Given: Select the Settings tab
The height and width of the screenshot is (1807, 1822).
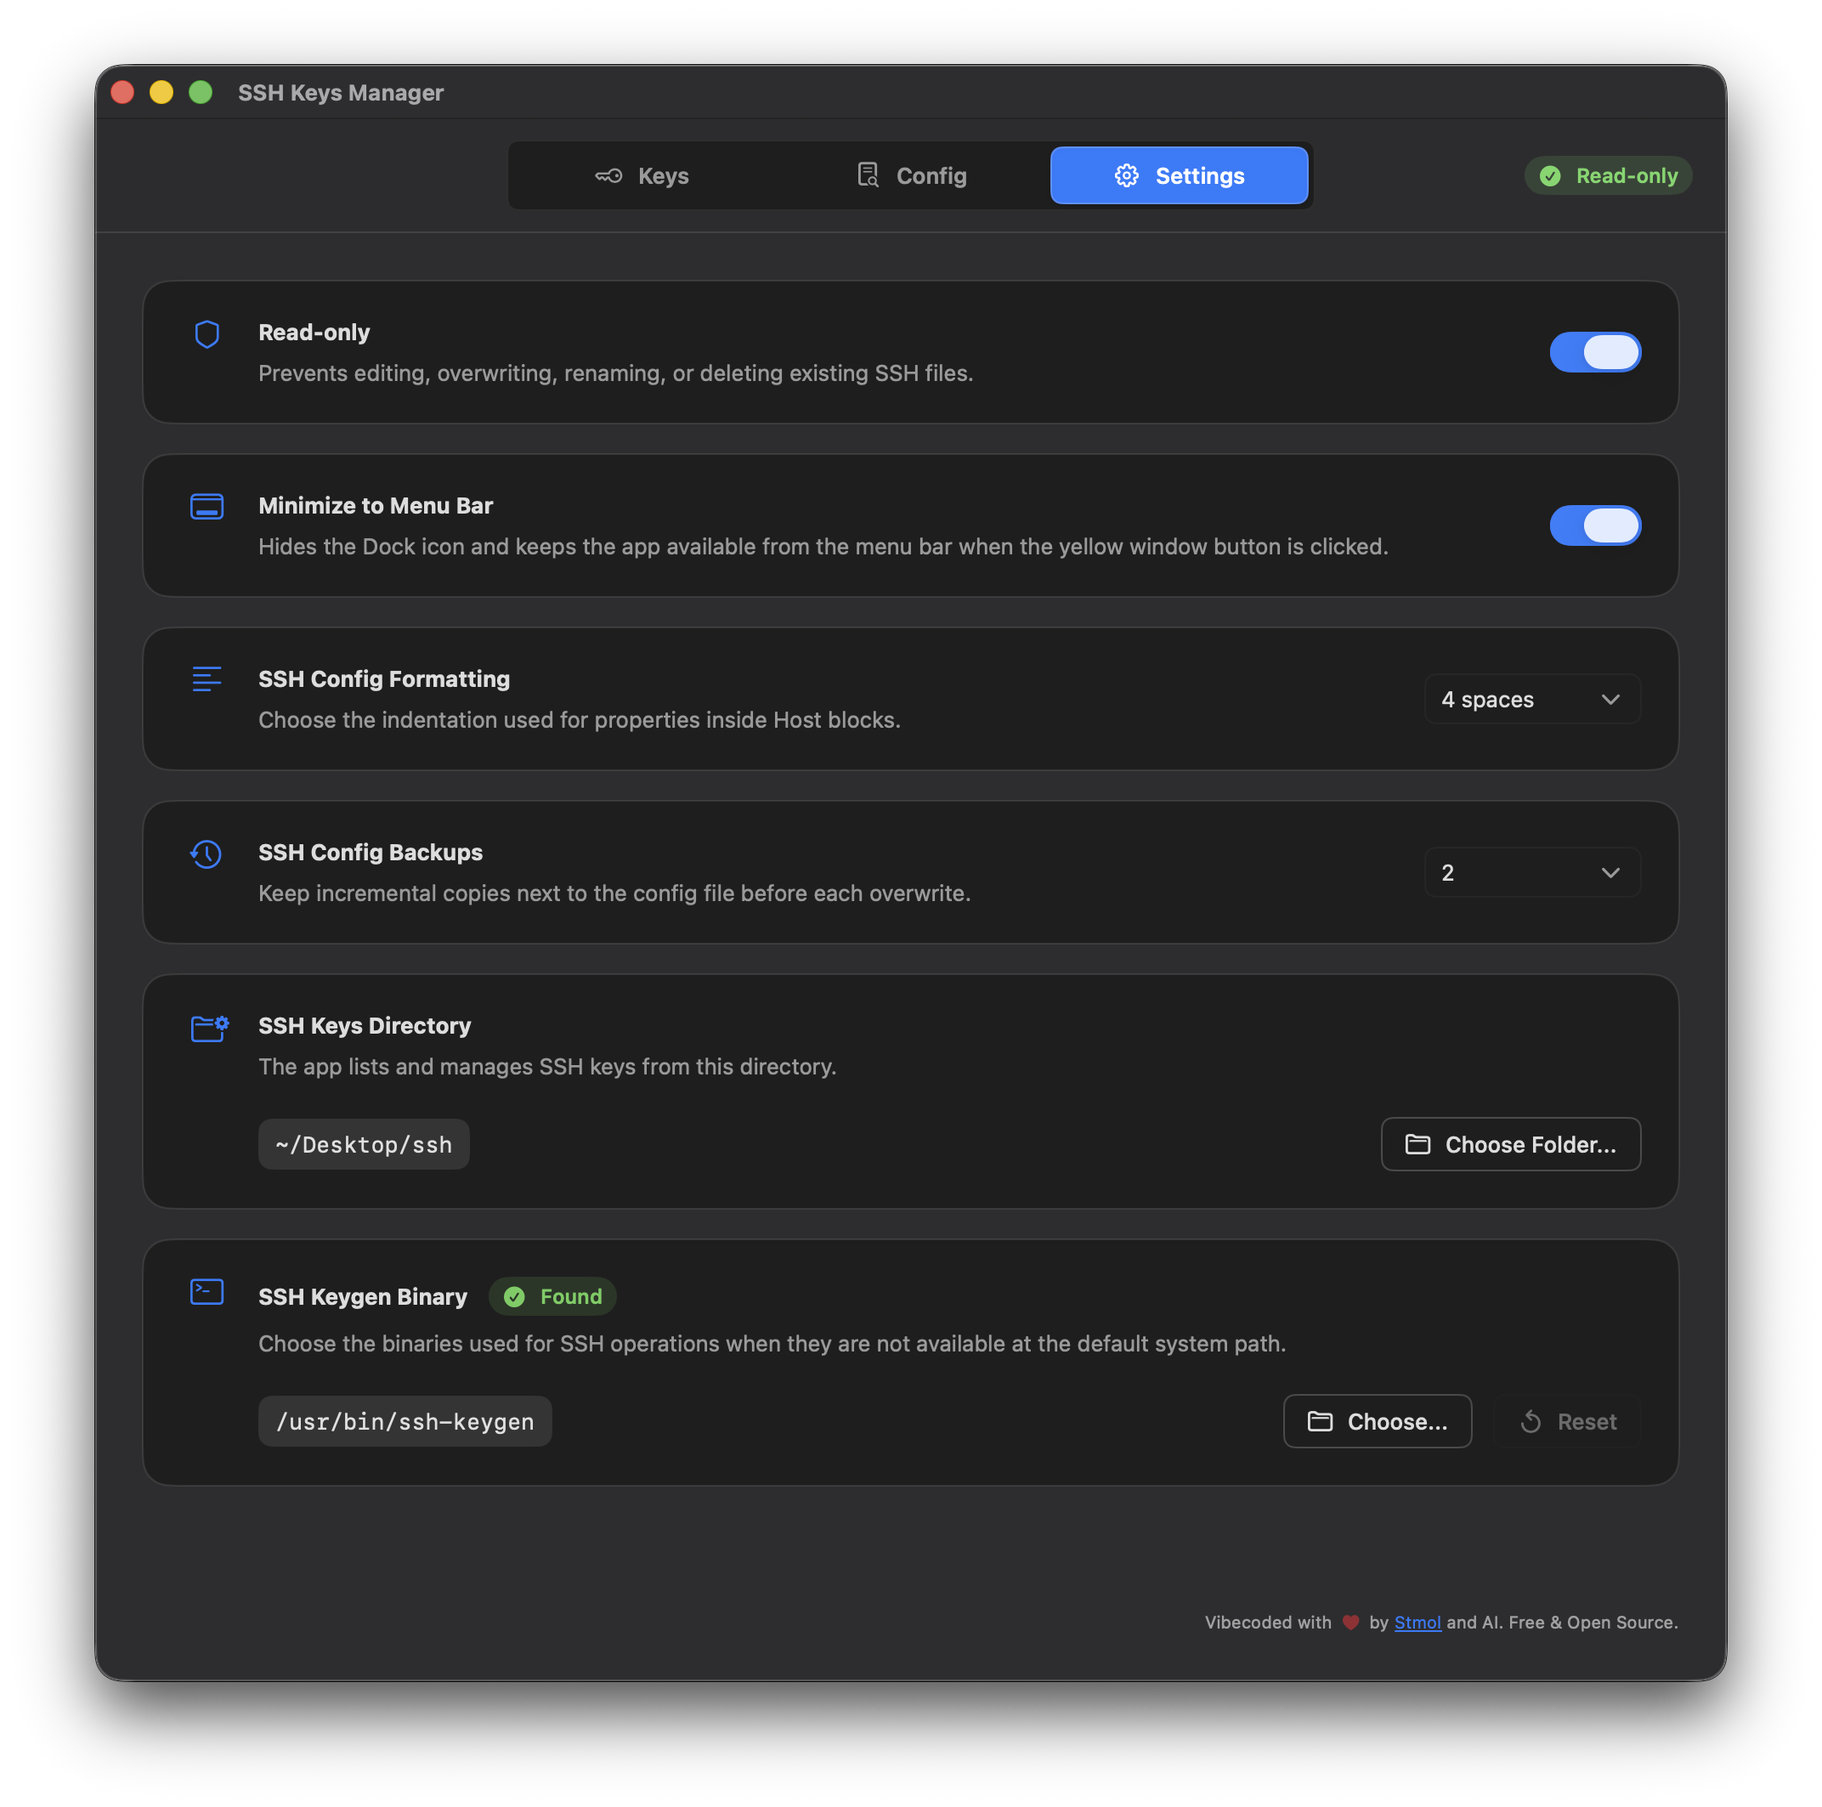Looking at the screenshot, I should 1179,176.
